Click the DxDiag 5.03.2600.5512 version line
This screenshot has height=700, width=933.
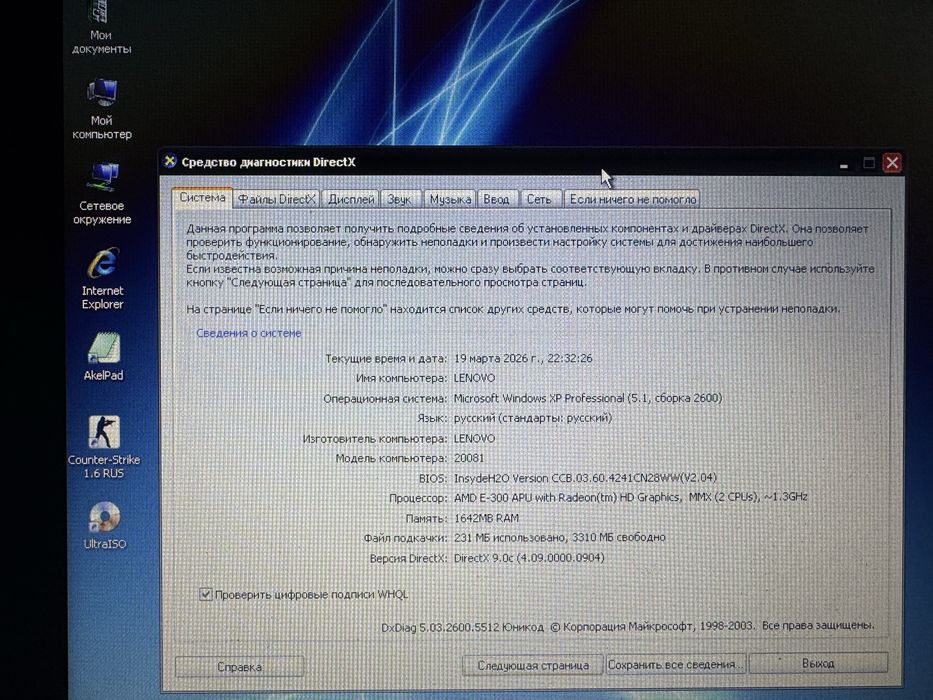pos(628,626)
